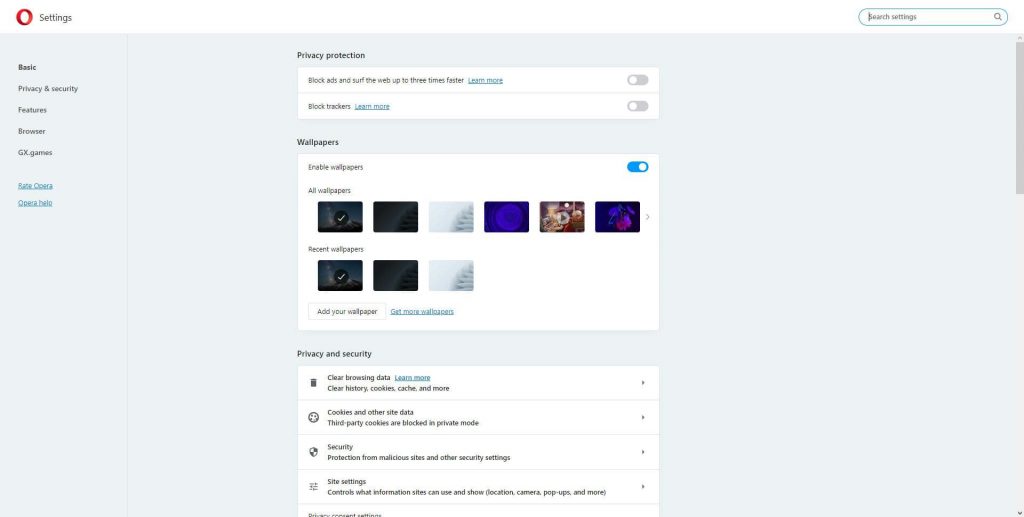Disable the Enable wallpapers toggle
This screenshot has width=1024, height=517.
coord(637,167)
